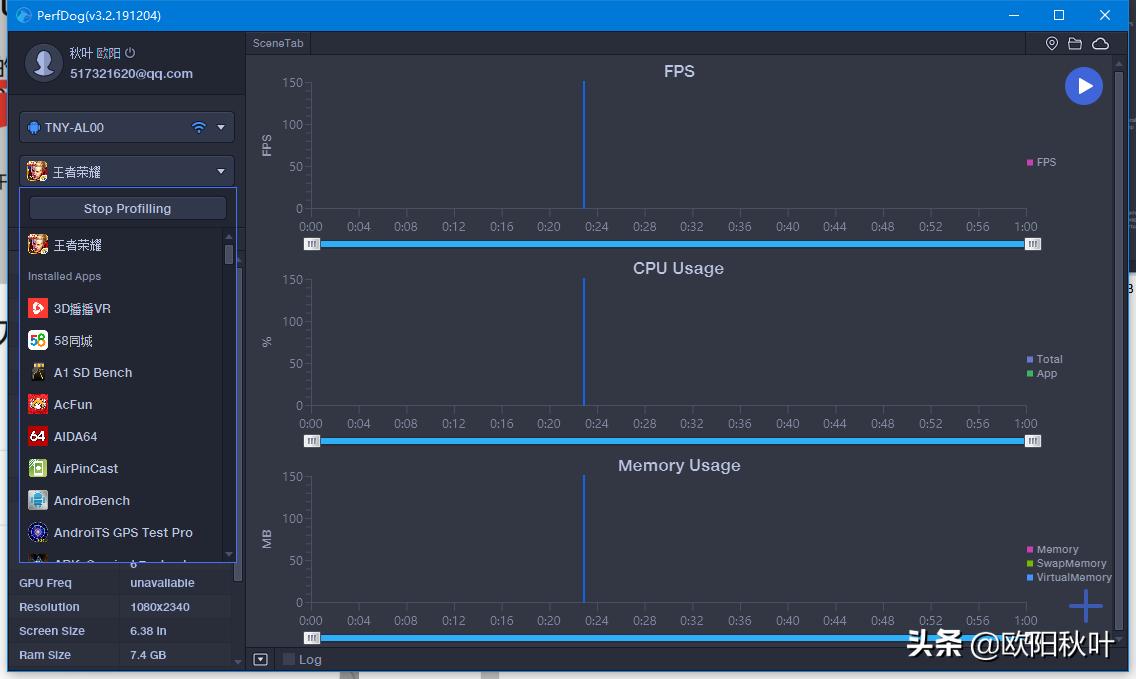The image size is (1136, 679).
Task: Click the Ram Size value 7.4 GB
Action: pyautogui.click(x=148, y=655)
